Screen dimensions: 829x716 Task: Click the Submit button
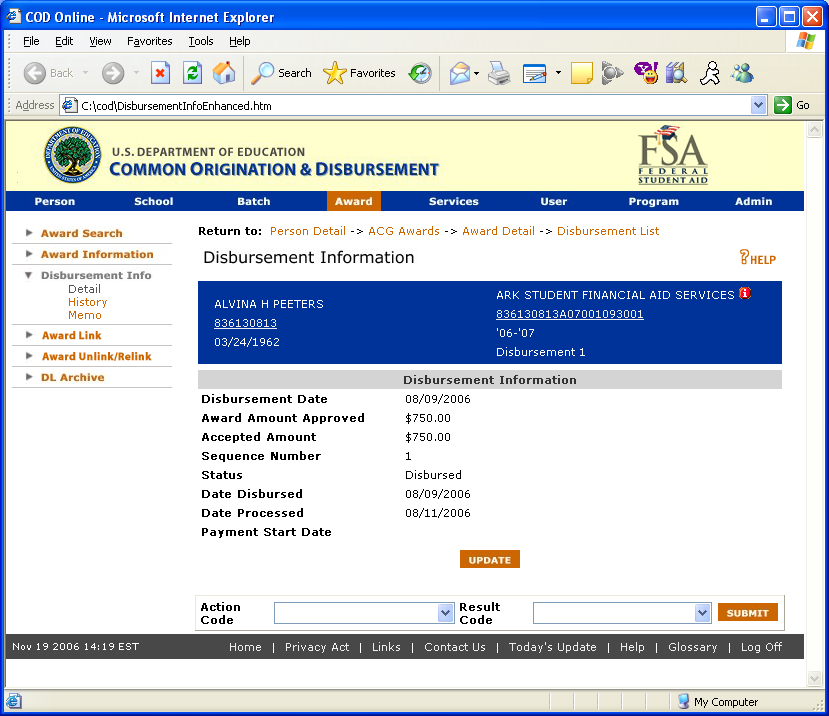coord(747,613)
